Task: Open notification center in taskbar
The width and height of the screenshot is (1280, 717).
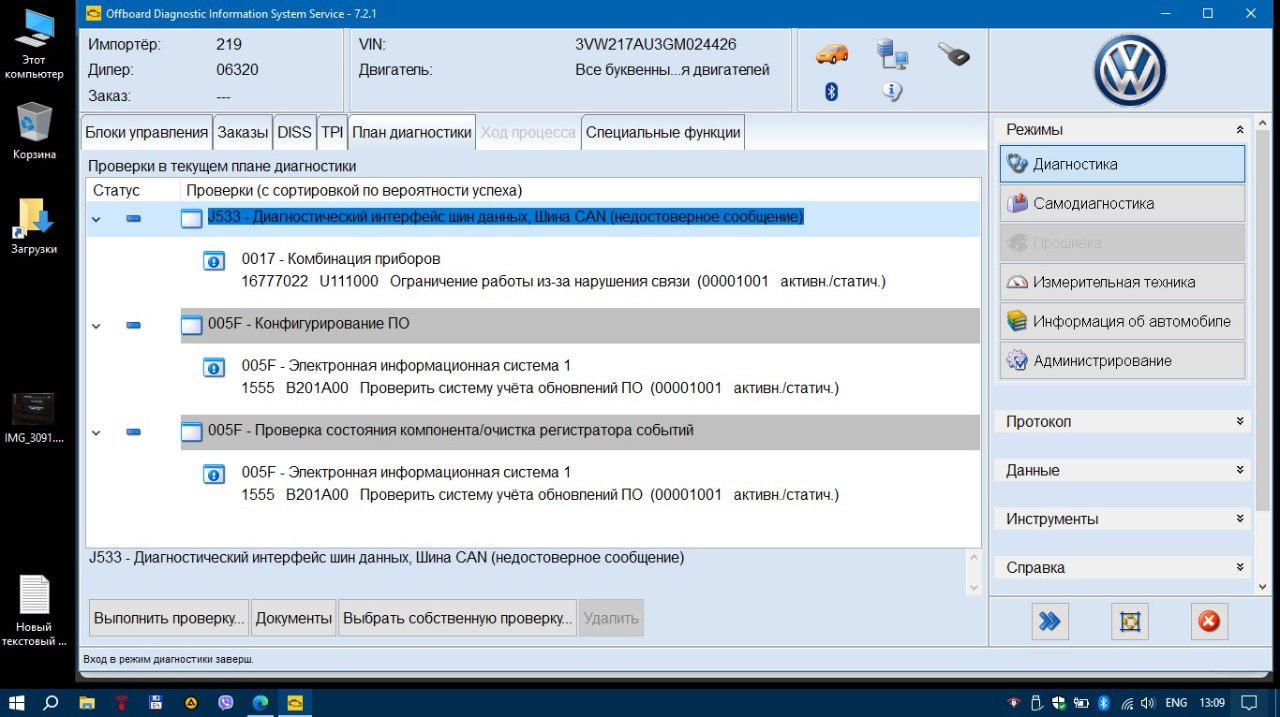Action: tap(1250, 703)
